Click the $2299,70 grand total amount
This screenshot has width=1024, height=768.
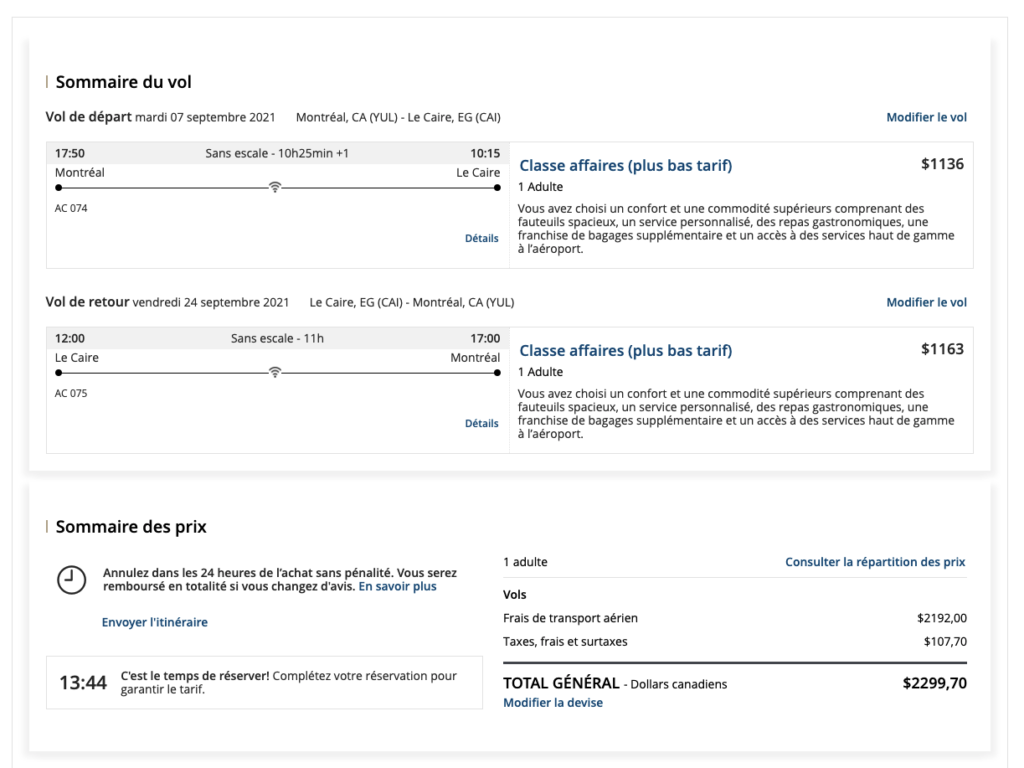[x=934, y=684]
